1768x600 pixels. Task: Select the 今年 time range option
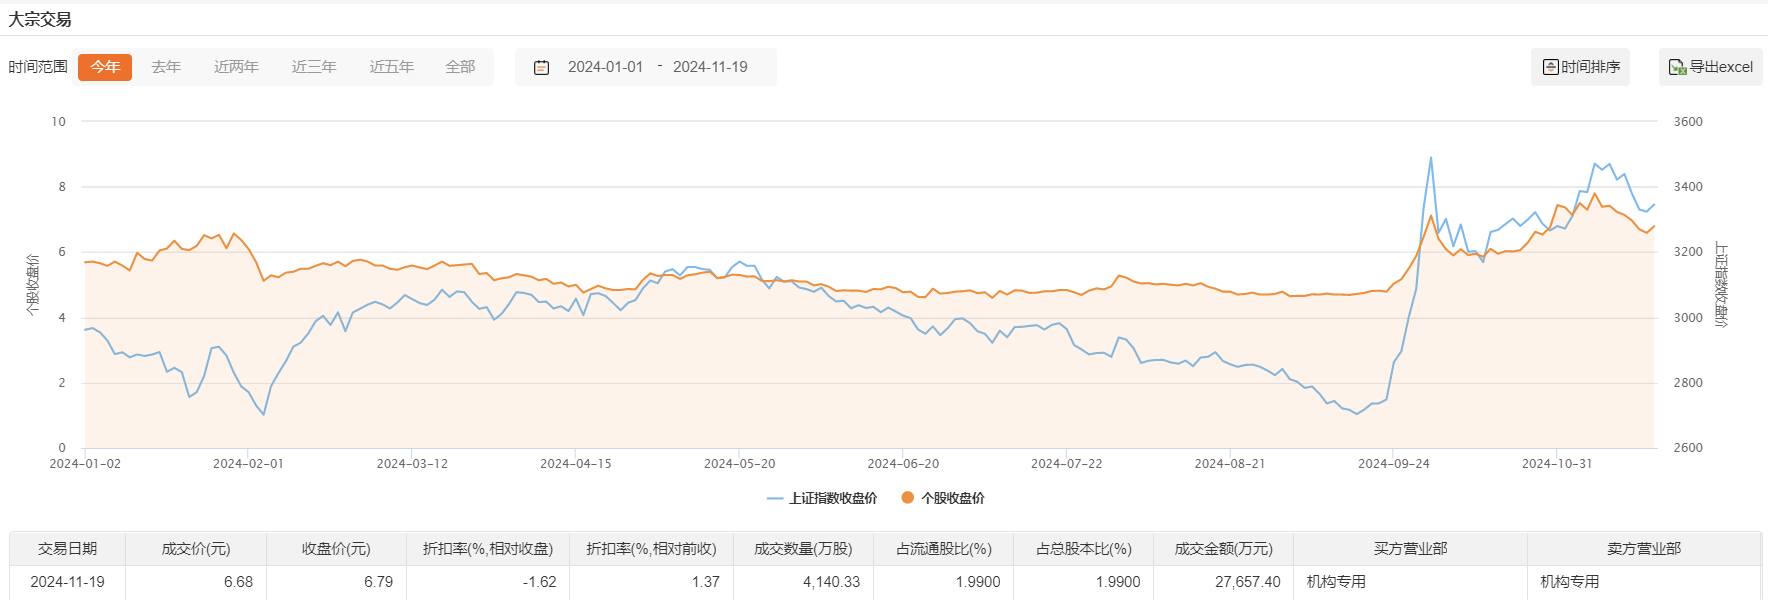(105, 67)
